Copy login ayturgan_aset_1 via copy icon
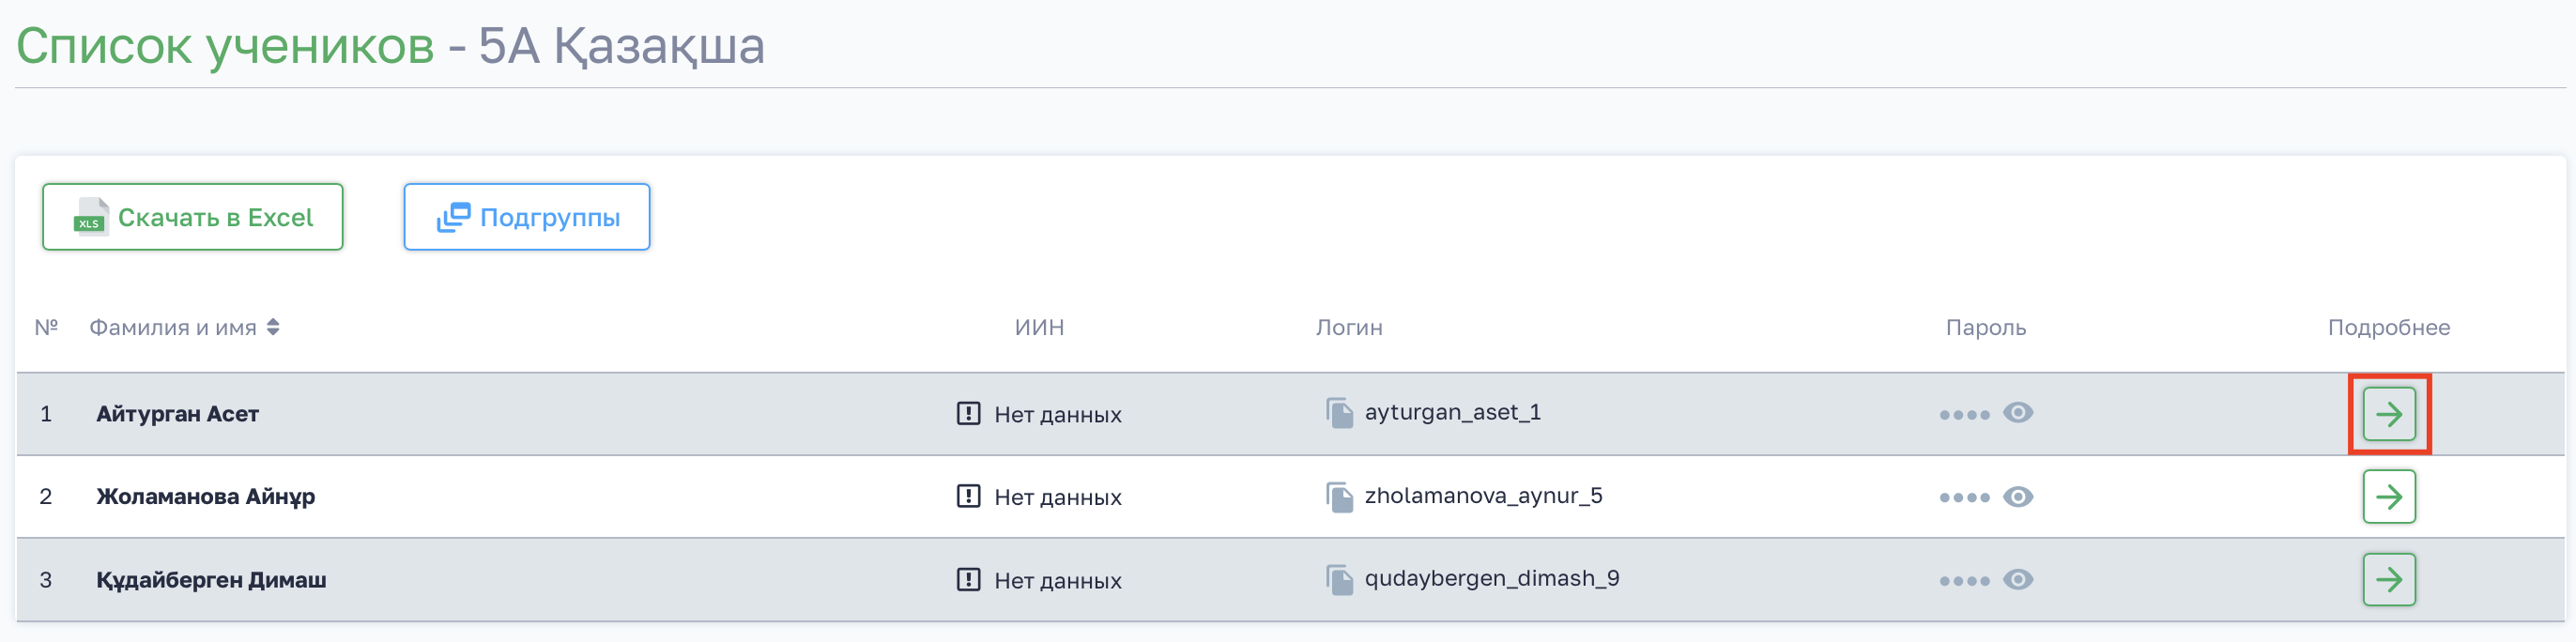This screenshot has width=2576, height=642. pyautogui.click(x=1339, y=413)
